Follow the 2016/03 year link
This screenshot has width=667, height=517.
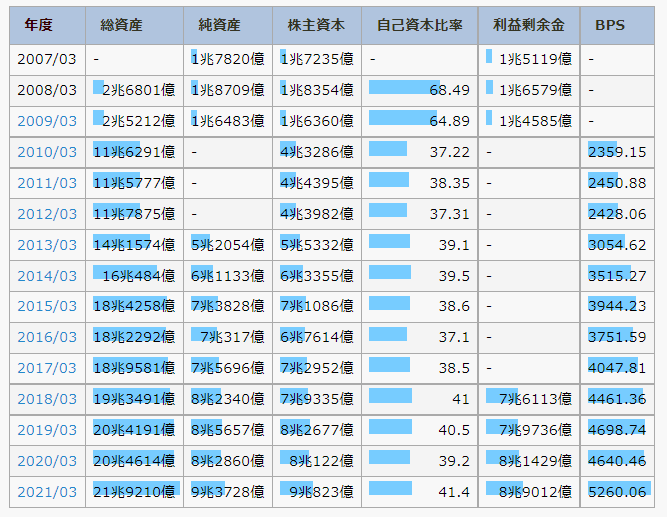point(47,337)
